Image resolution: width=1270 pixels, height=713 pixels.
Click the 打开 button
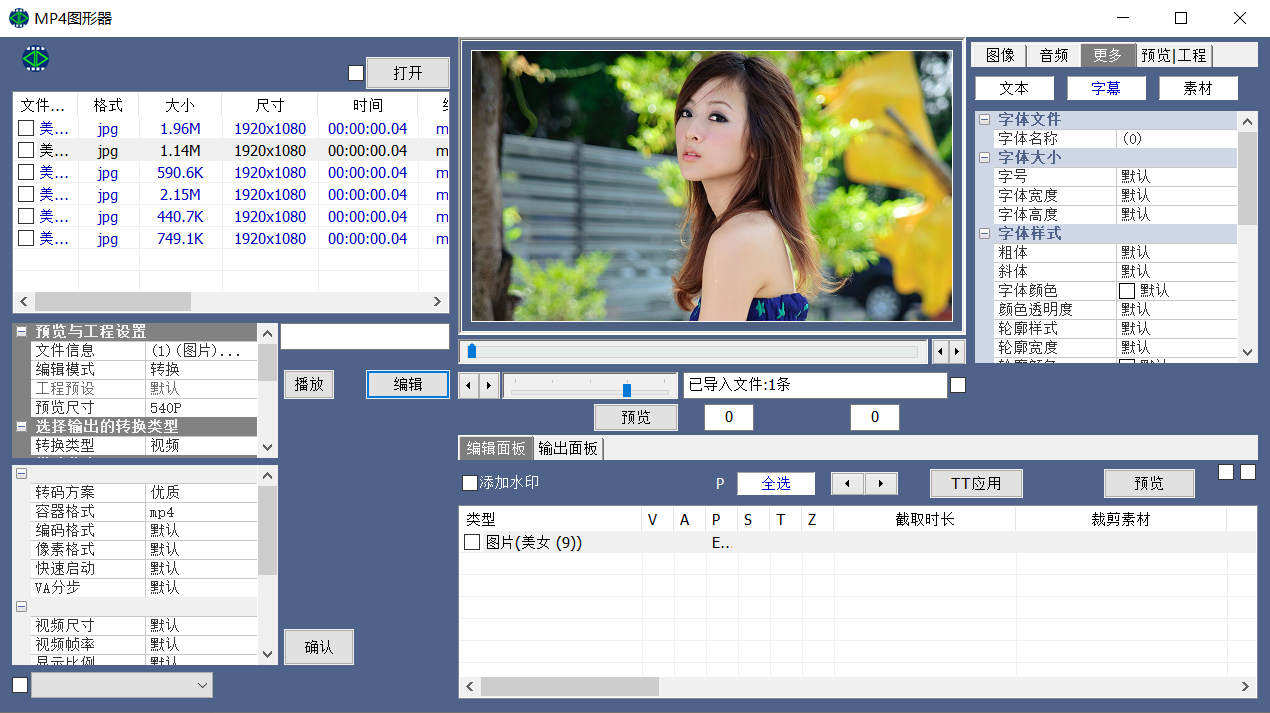click(408, 73)
